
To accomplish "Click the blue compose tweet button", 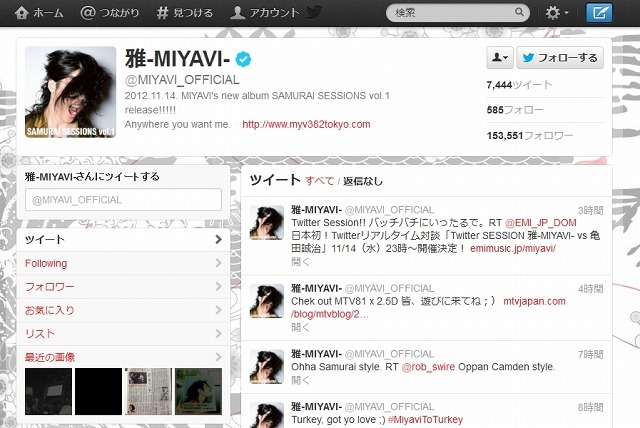I will click(x=599, y=13).
